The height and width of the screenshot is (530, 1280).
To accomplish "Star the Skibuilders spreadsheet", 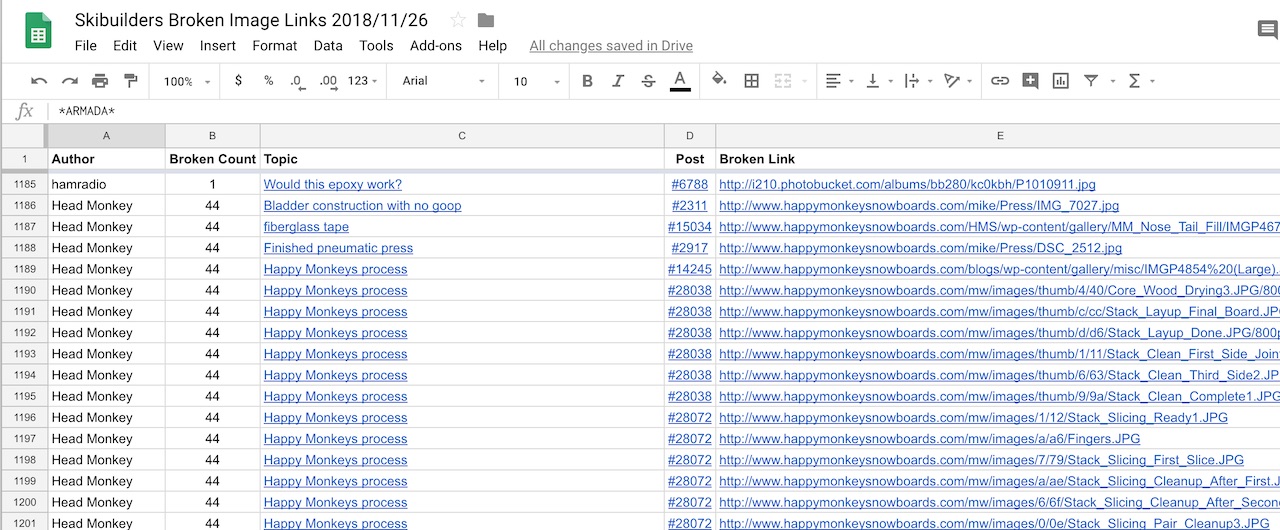I will pyautogui.click(x=458, y=20).
